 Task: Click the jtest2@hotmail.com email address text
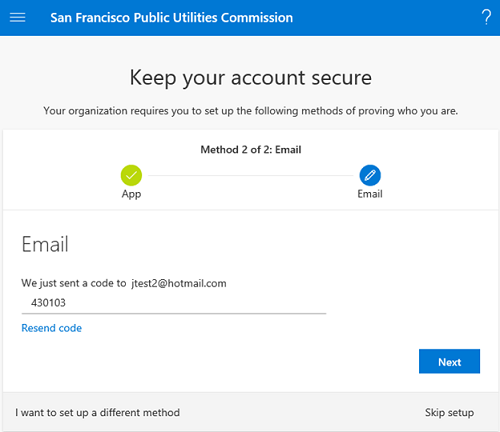point(179,283)
